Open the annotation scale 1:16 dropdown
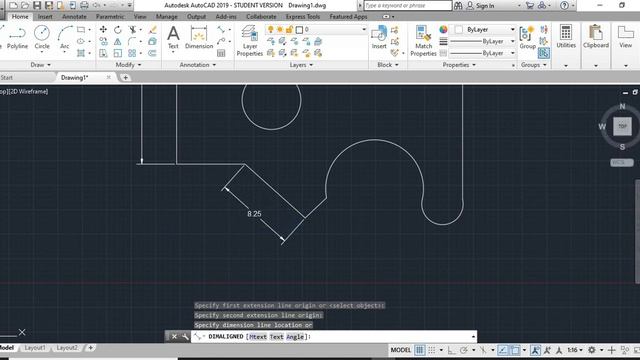Viewport: 640px width, 360px height. (575, 350)
